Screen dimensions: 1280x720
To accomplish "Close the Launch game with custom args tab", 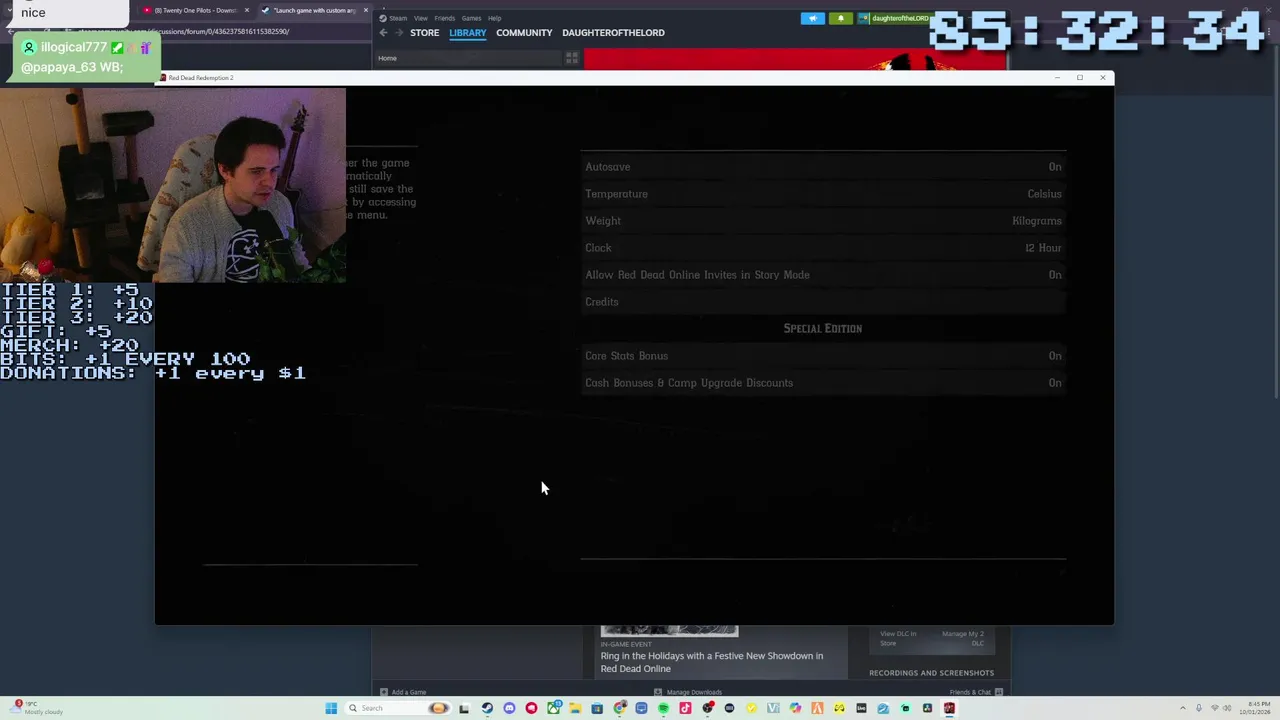I will coord(366,10).
